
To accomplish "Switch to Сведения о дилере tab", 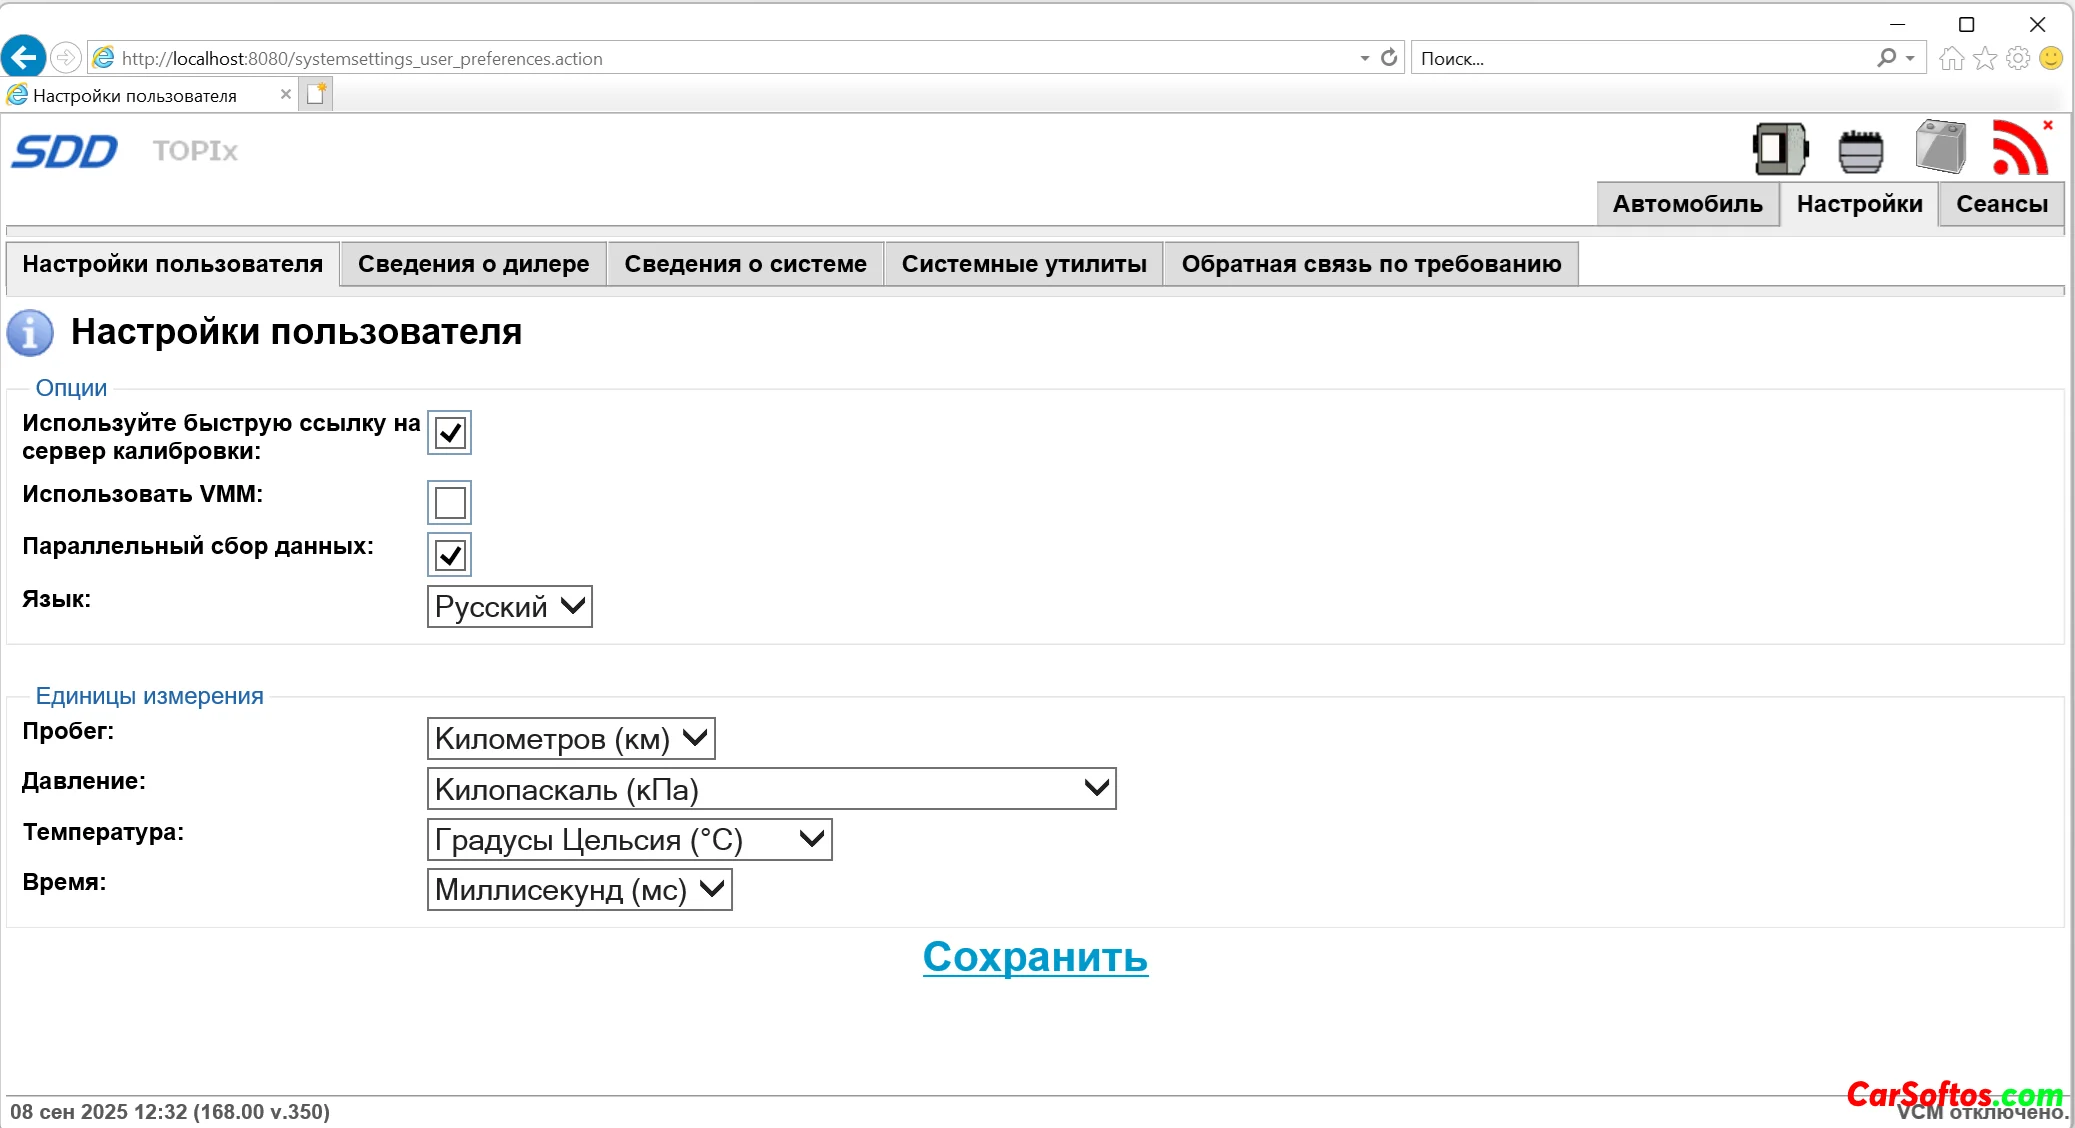I will pyautogui.click(x=473, y=264).
